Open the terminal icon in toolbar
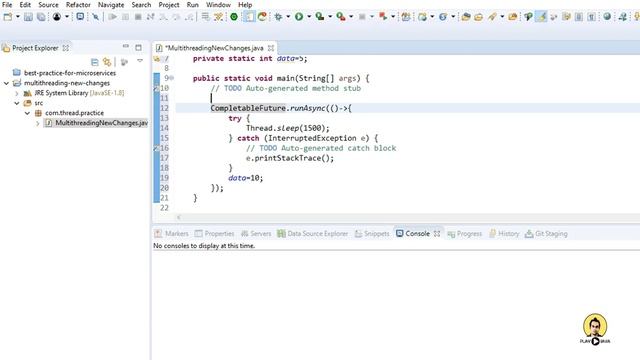Screen dimensions: 640x360 click(80, 17)
